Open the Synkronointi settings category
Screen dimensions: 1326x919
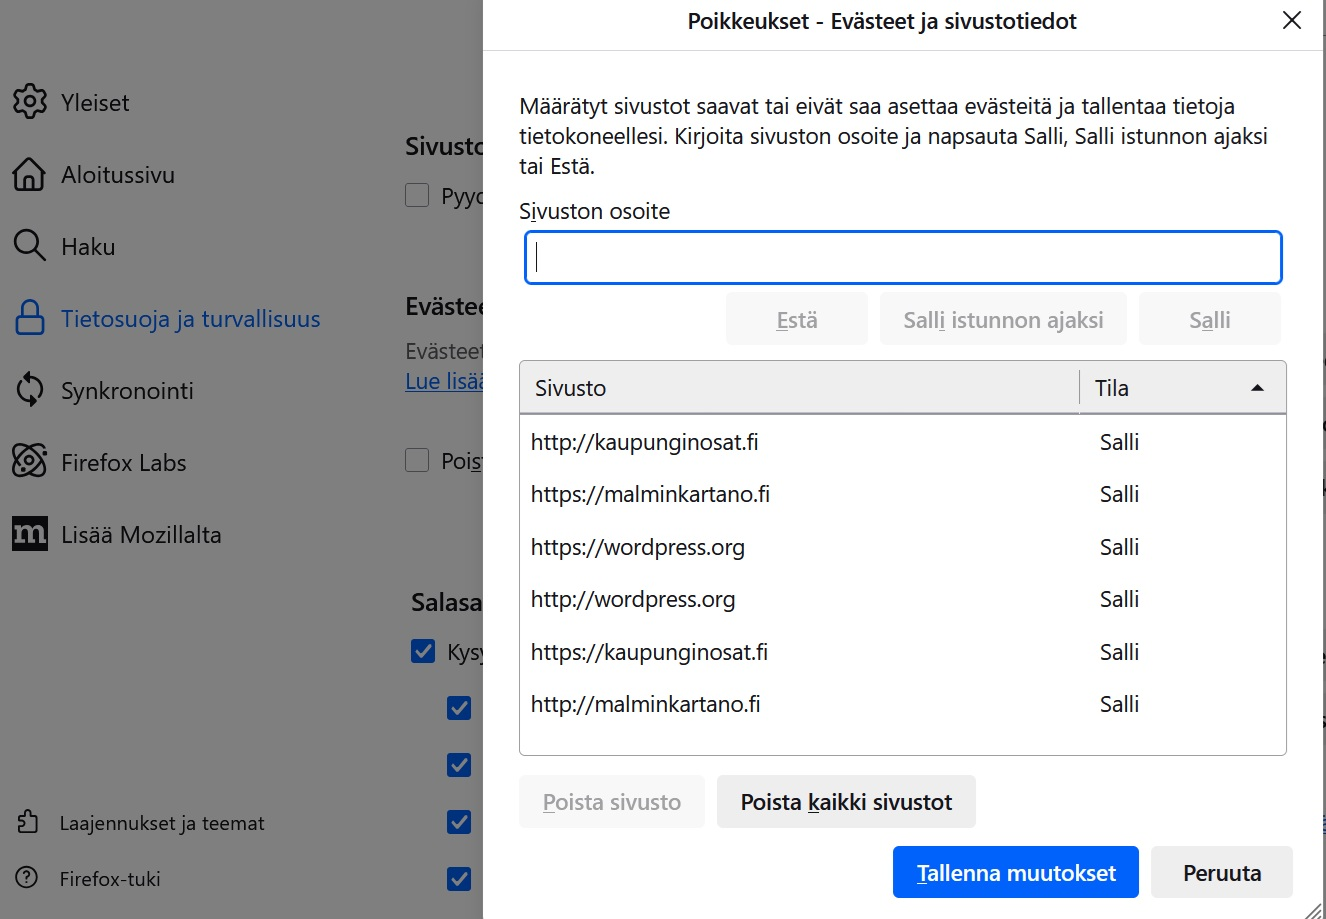(x=127, y=390)
